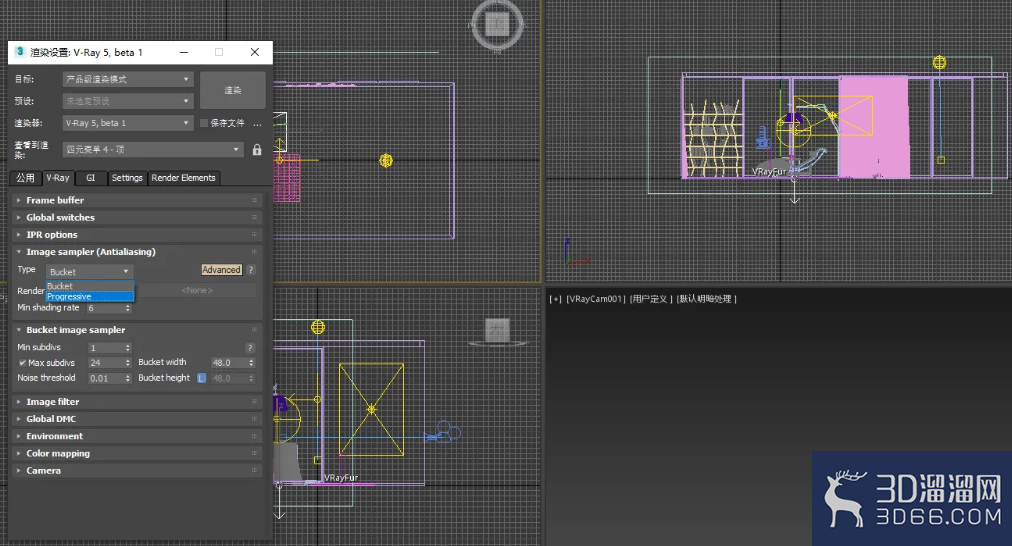Toggle the L lock button beside Bucket height
Screen dimensions: 1012x546
(201, 378)
